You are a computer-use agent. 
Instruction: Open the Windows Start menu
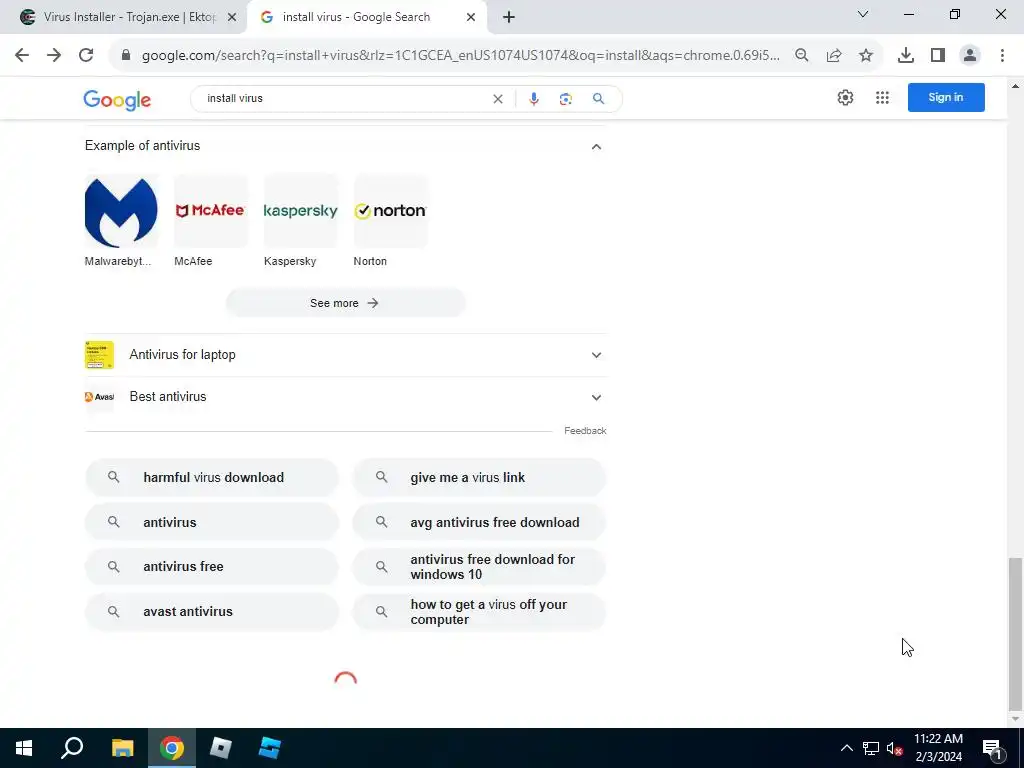coord(24,748)
